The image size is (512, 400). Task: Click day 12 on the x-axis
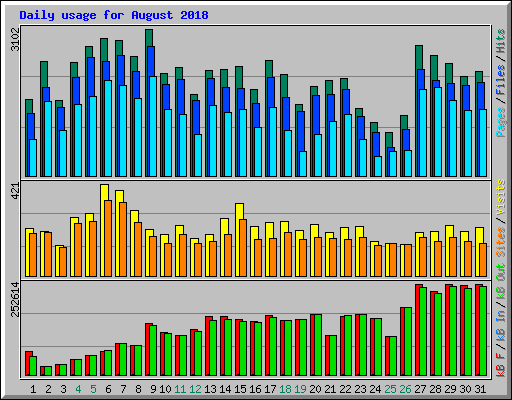[195, 389]
